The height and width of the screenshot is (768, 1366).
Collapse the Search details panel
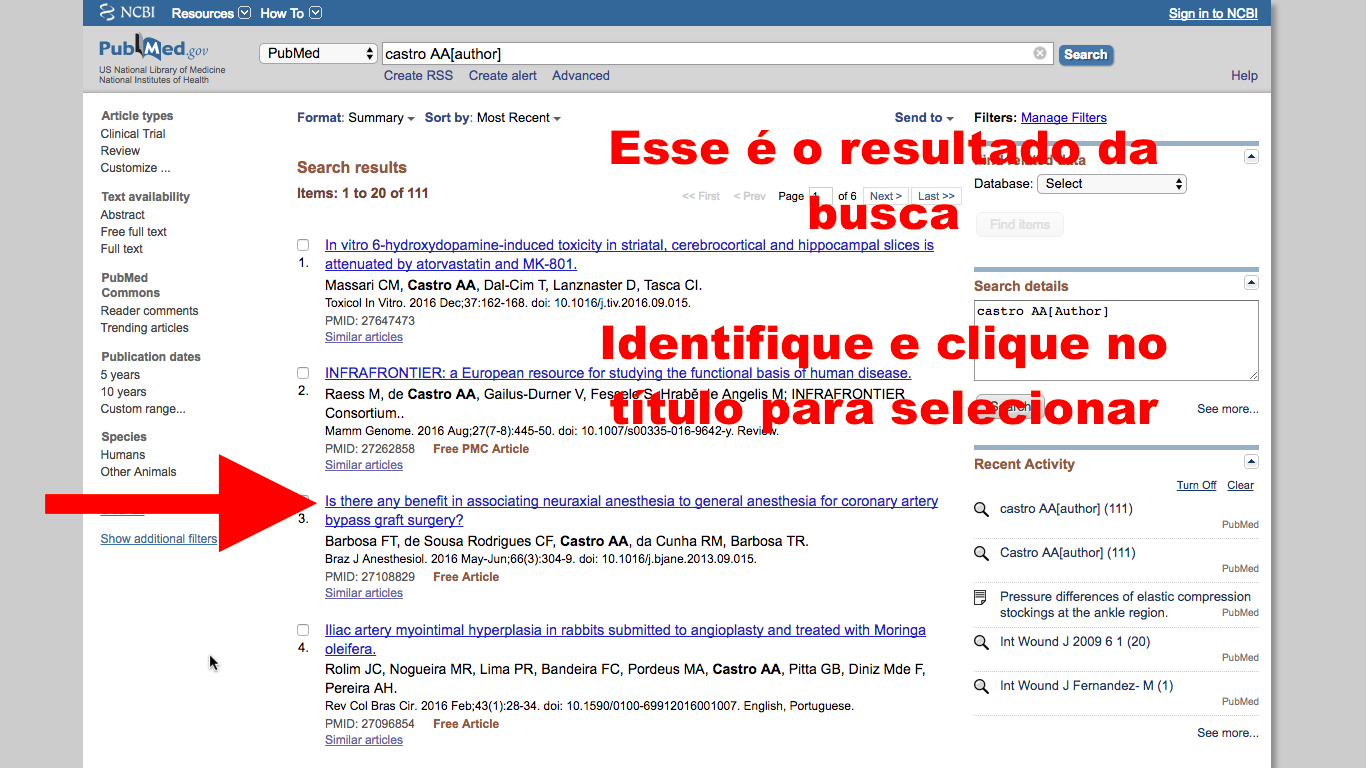(1250, 284)
